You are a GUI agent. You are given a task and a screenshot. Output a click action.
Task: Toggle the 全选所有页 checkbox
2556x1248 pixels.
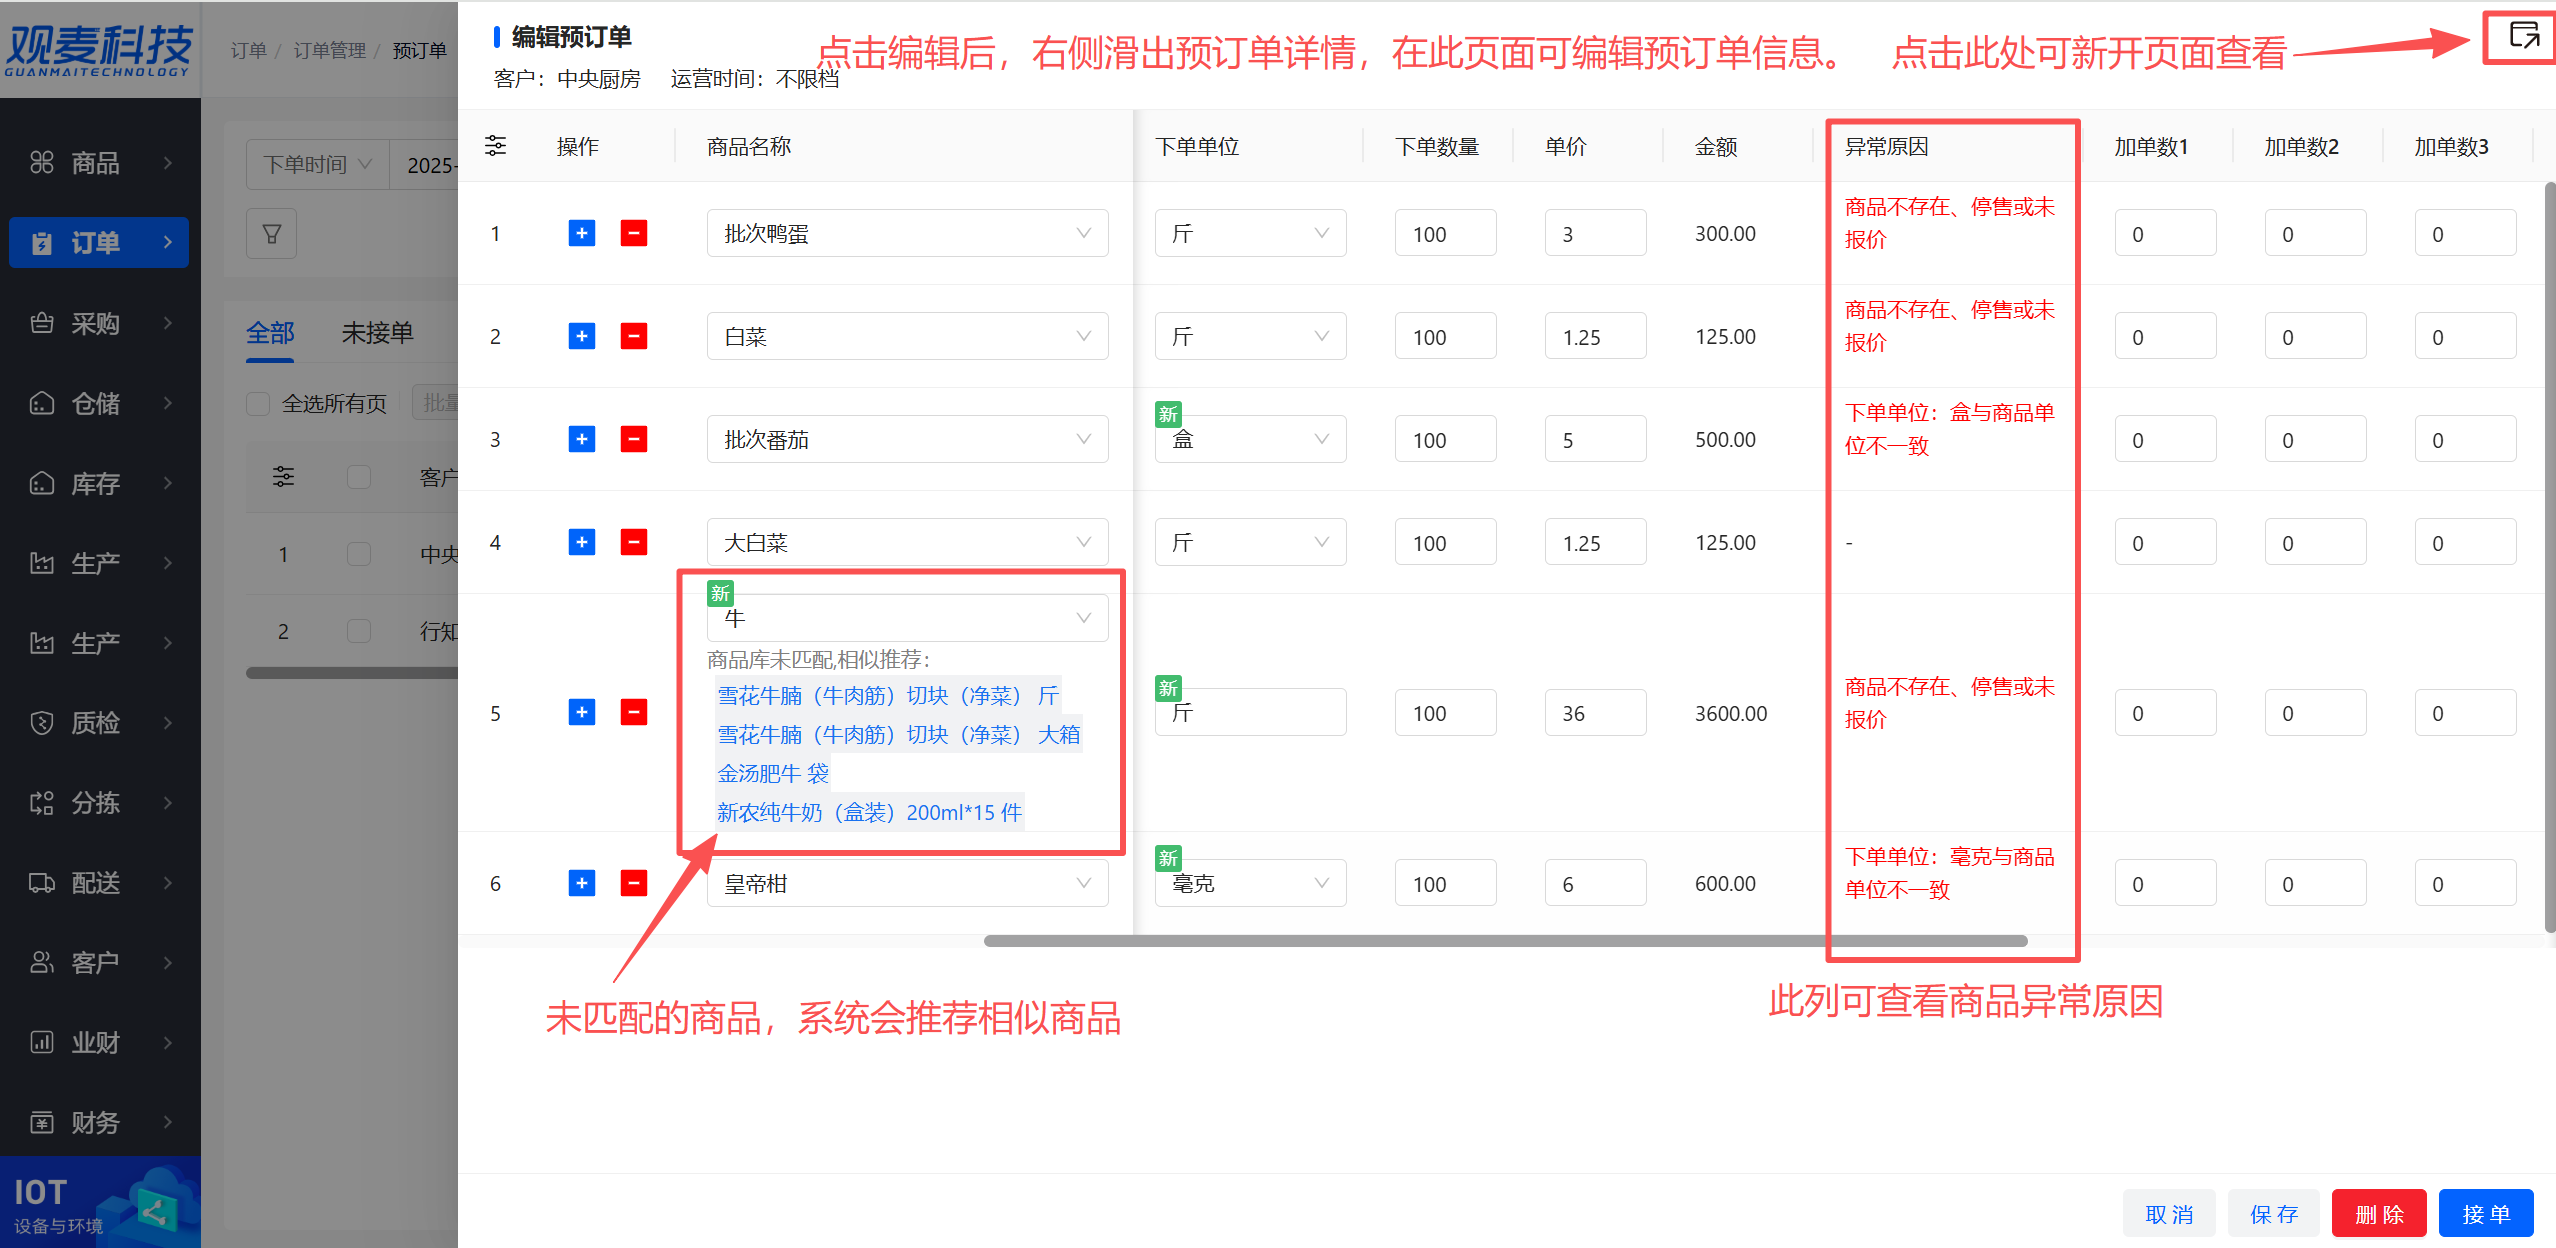(x=258, y=403)
